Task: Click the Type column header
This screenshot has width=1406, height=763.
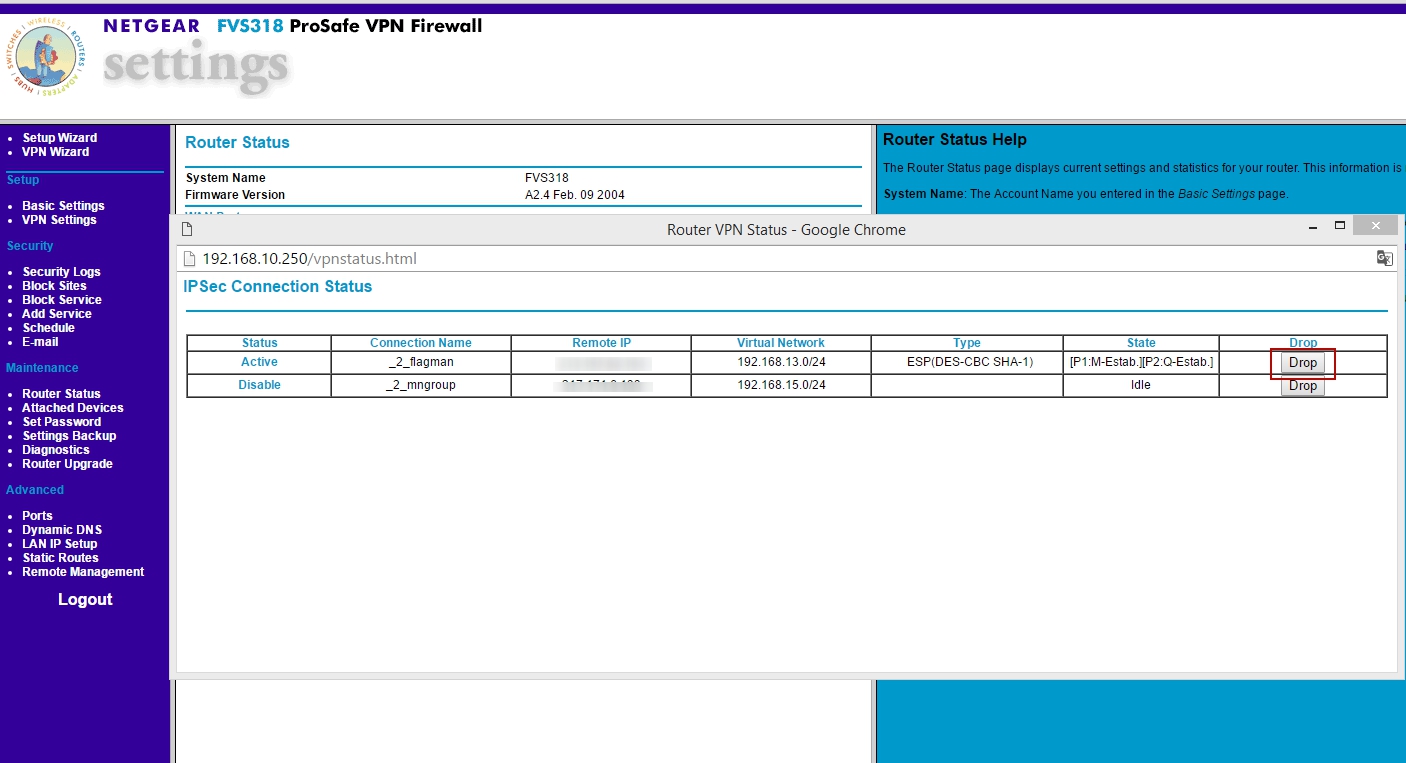Action: (x=967, y=343)
